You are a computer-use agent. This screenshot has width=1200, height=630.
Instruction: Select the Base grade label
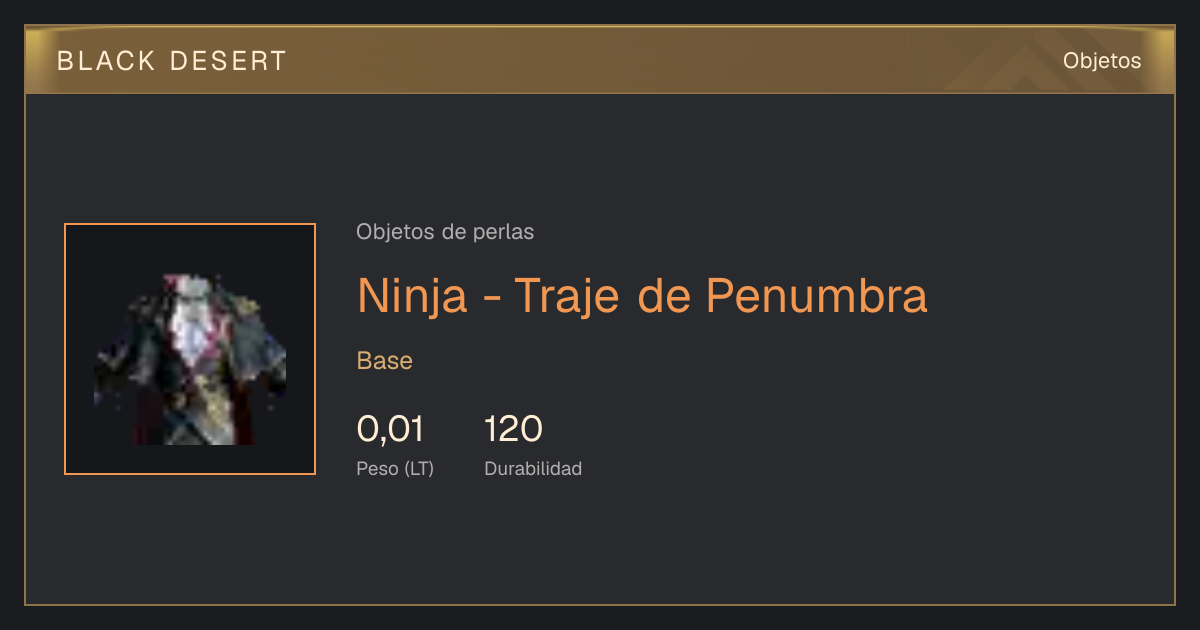pos(385,361)
